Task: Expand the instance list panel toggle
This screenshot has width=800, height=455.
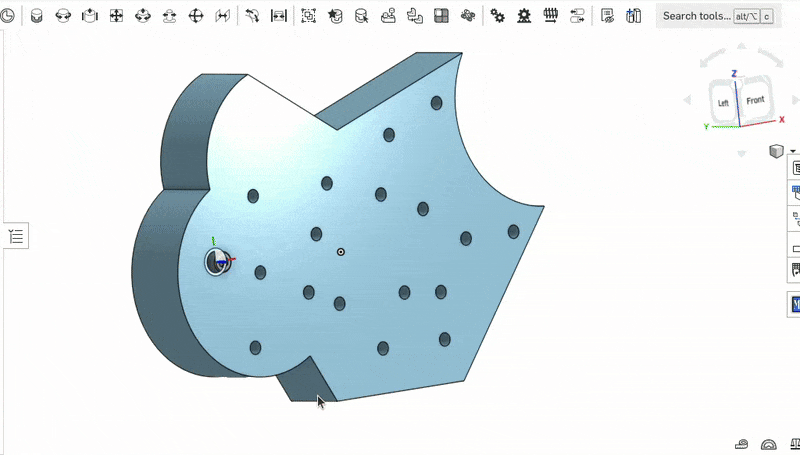Action: [x=16, y=236]
